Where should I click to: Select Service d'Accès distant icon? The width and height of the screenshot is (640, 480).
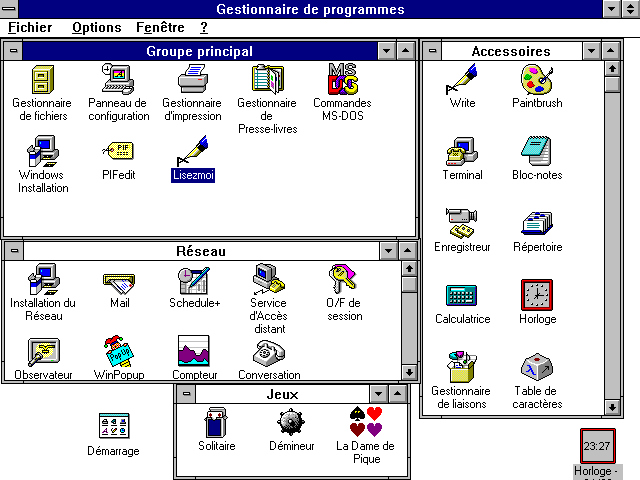pyautogui.click(x=268, y=280)
